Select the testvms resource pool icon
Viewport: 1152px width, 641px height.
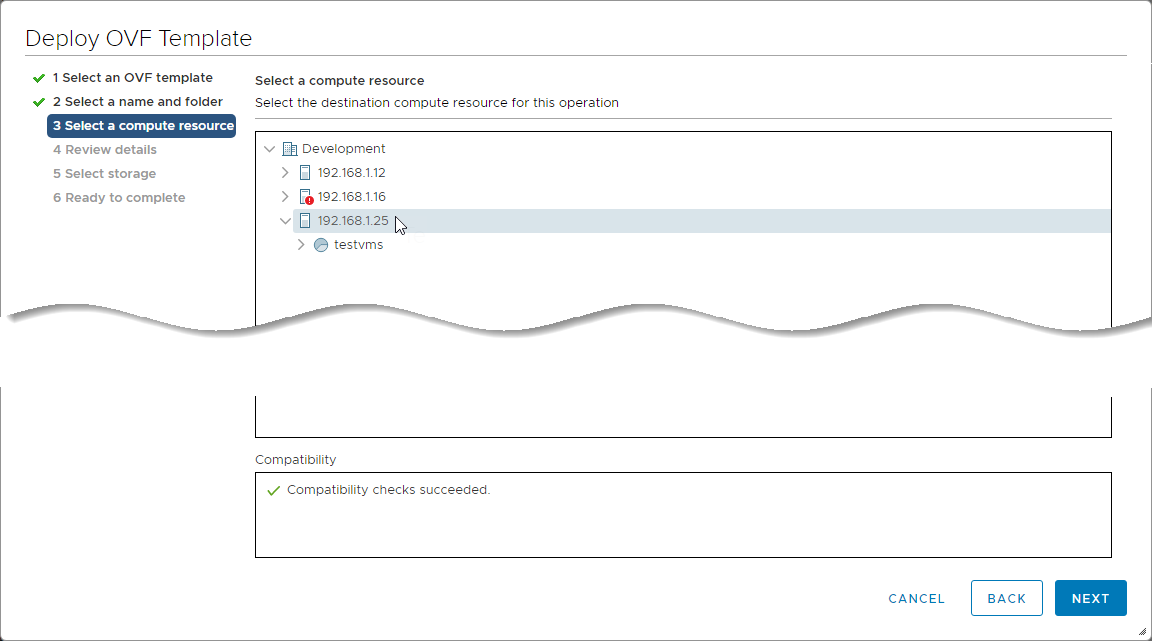[321, 245]
